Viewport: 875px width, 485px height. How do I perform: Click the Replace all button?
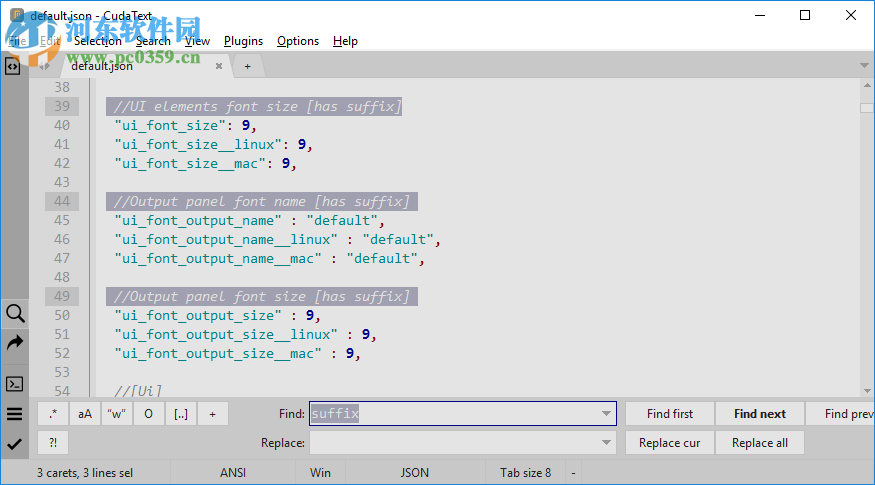pyautogui.click(x=759, y=443)
